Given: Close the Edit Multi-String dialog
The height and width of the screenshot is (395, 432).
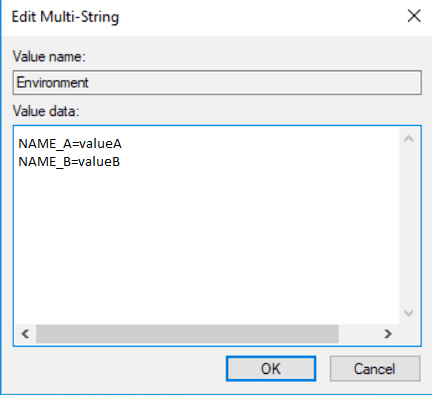Looking at the screenshot, I should [x=414, y=16].
